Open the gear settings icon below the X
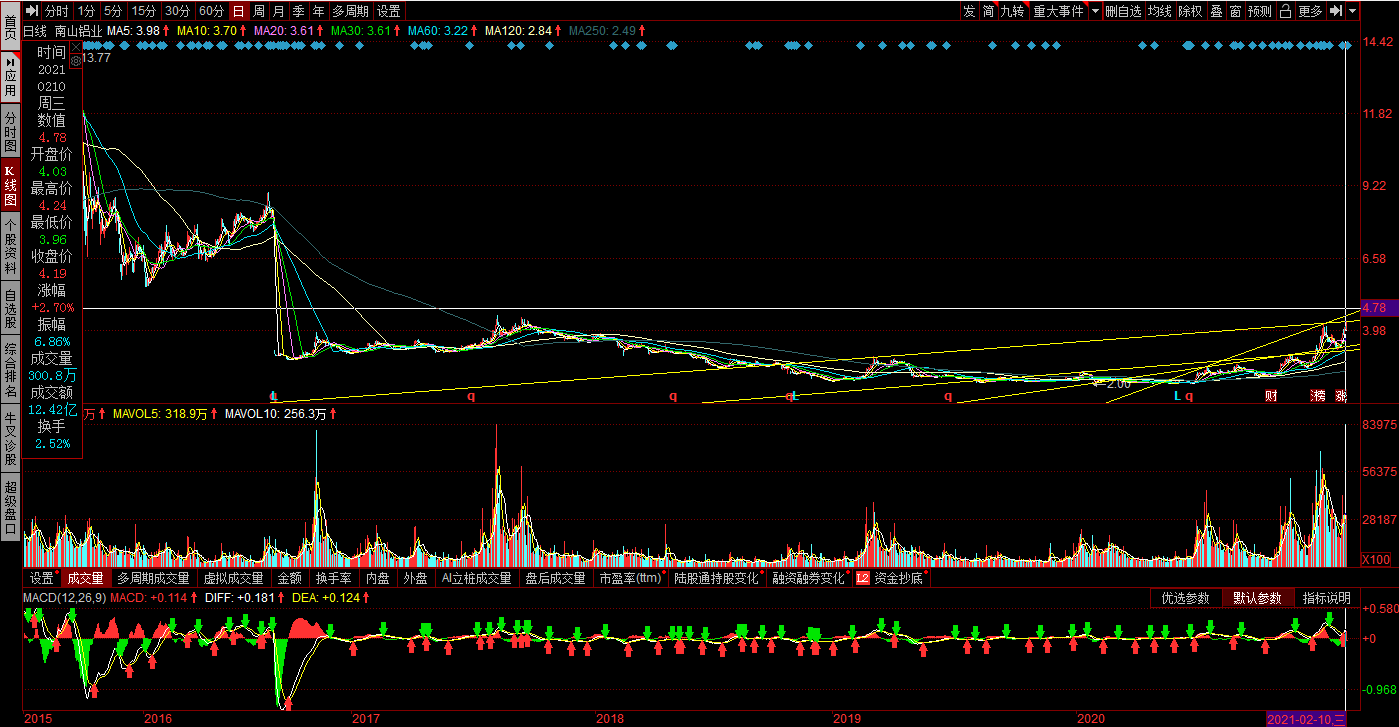 click(75, 60)
